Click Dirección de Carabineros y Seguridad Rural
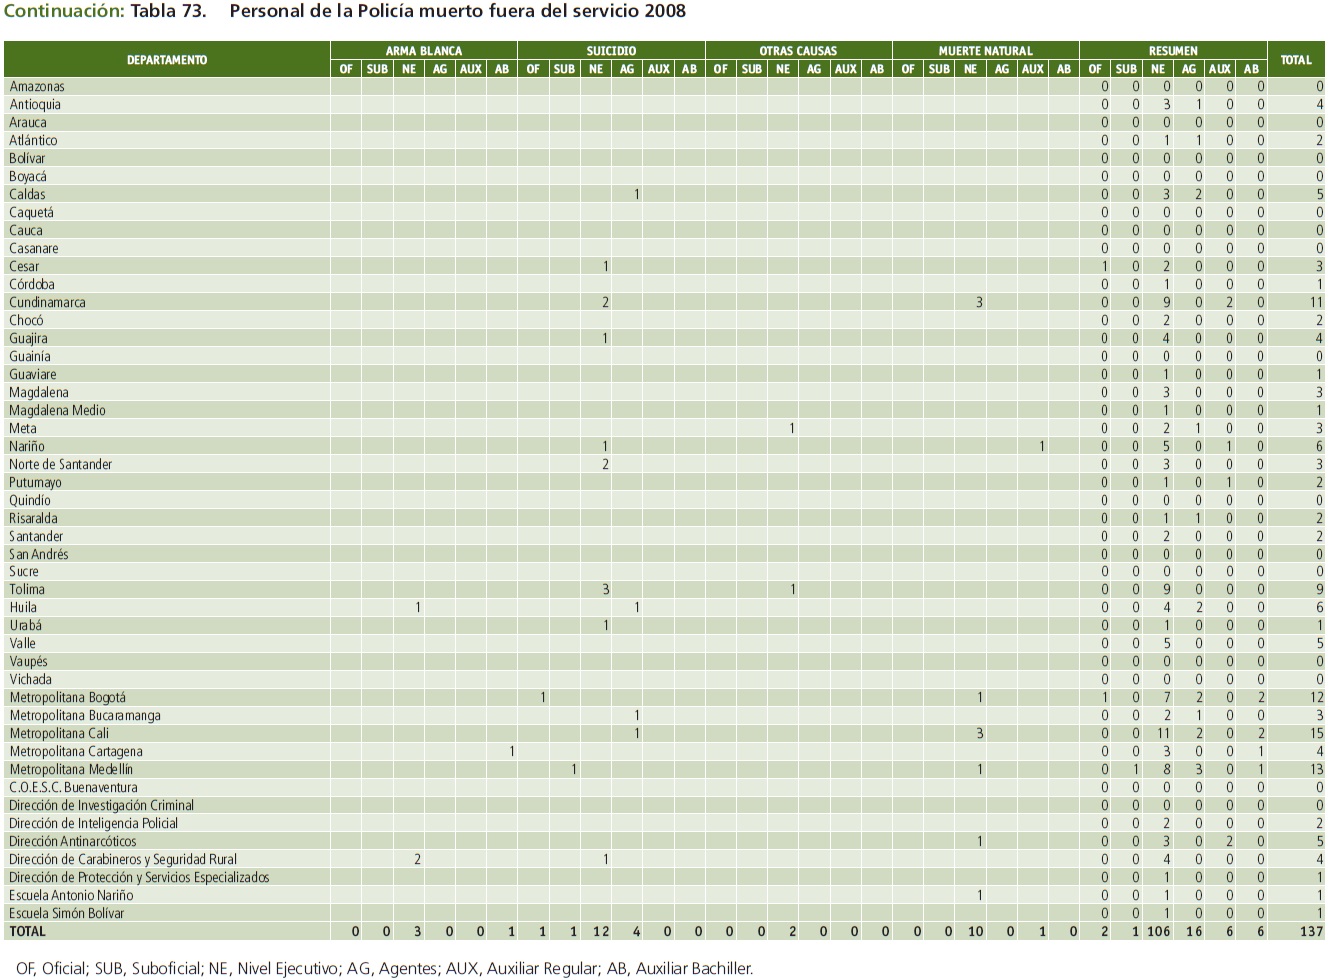The height and width of the screenshot is (980, 1329). tap(123, 859)
